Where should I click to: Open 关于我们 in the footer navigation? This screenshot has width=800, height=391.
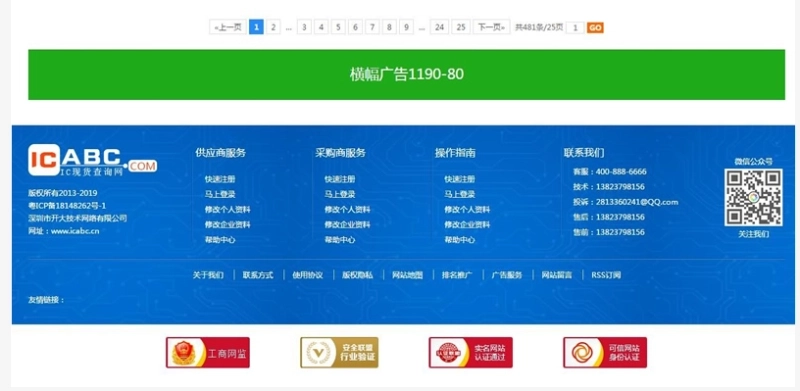(208, 275)
